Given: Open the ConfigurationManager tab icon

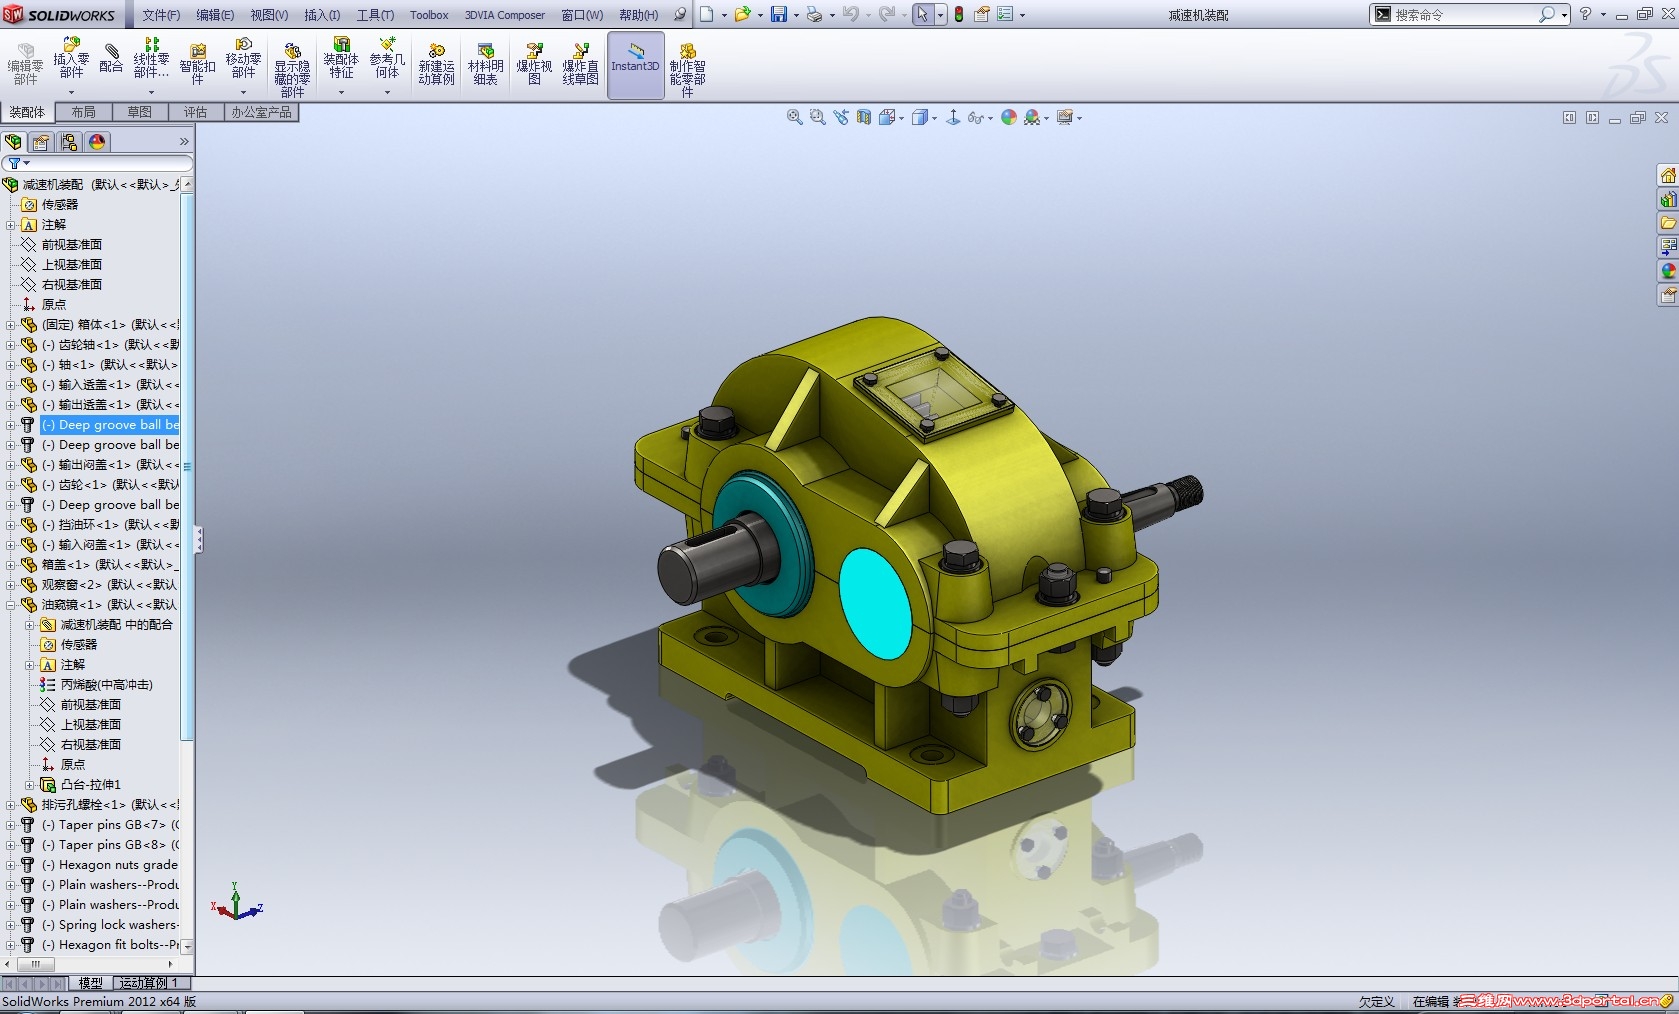Looking at the screenshot, I should pyautogui.click(x=68, y=142).
